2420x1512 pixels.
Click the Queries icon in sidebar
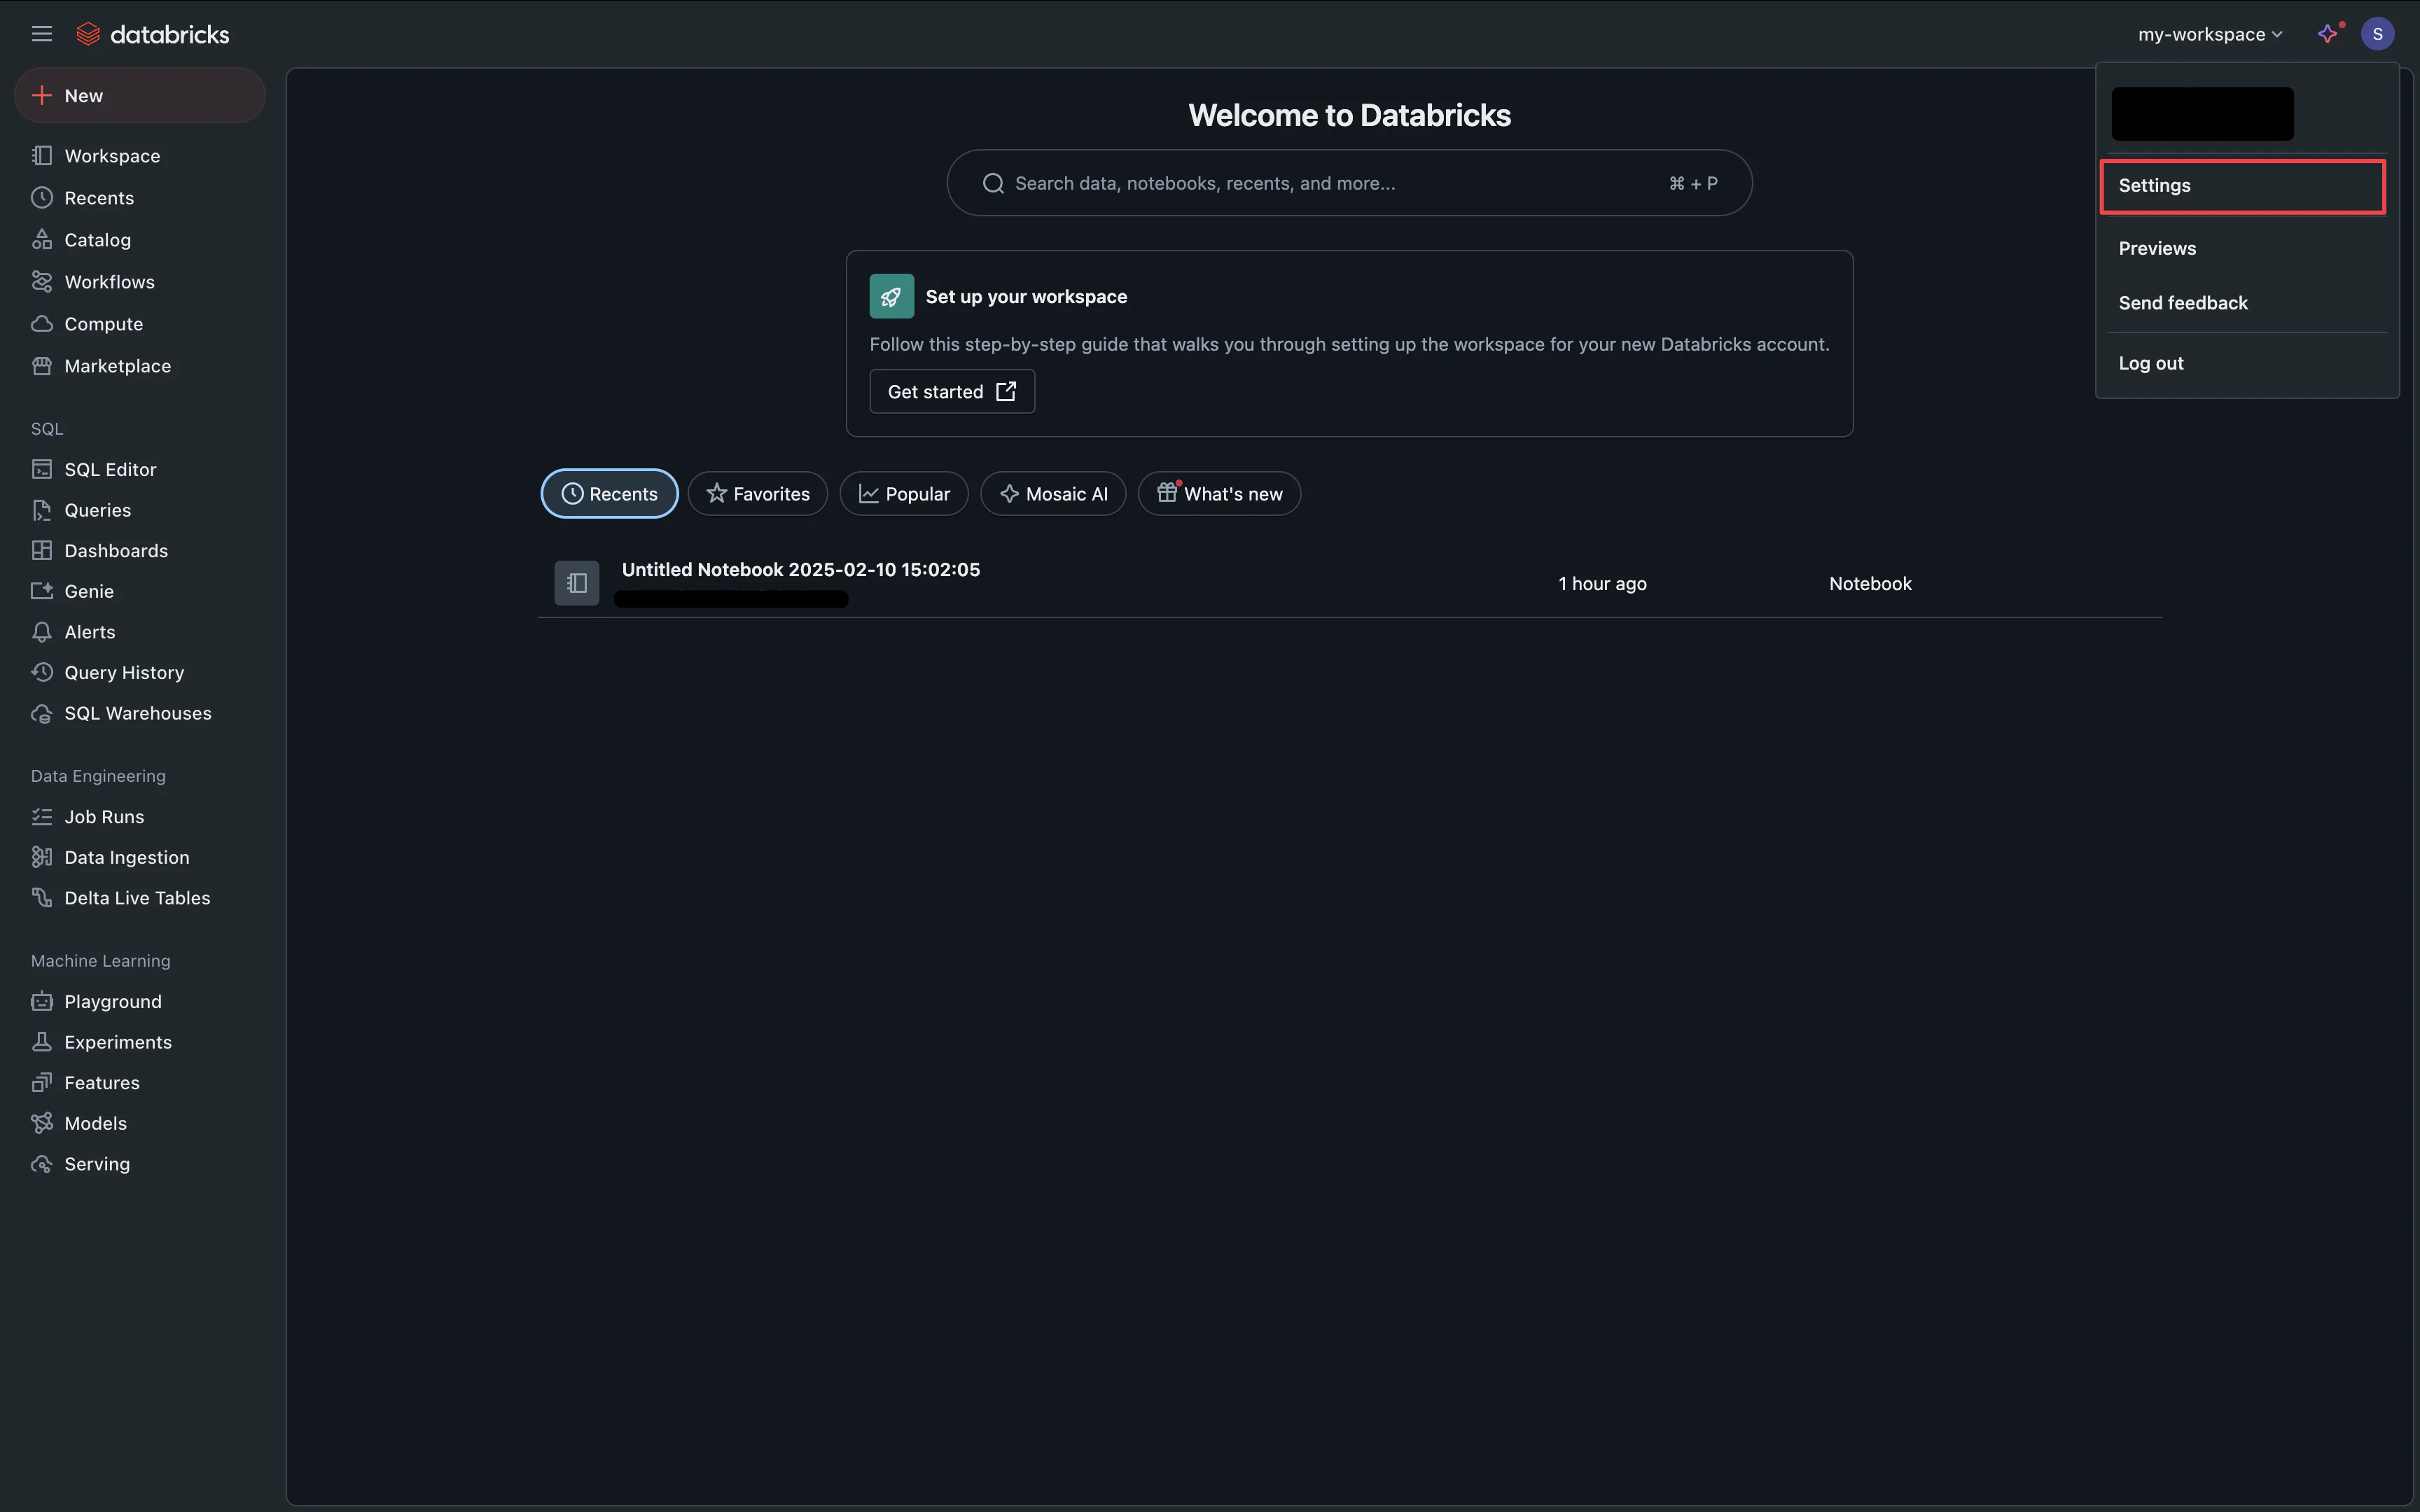42,510
